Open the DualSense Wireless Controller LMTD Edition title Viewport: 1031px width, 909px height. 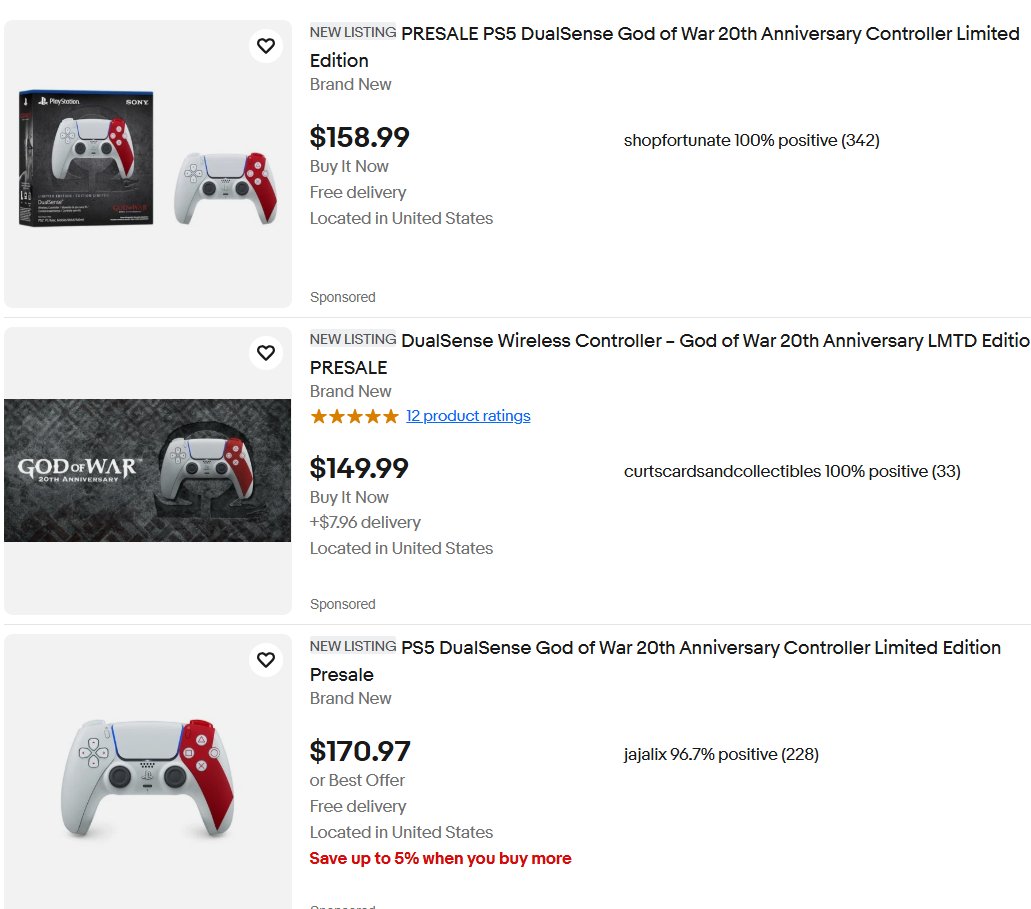669,354
